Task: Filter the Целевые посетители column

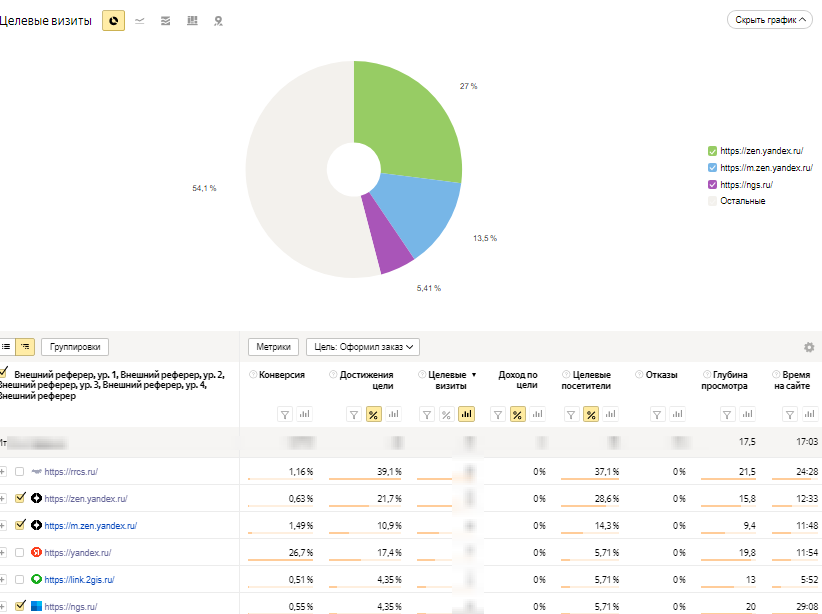Action: click(571, 415)
